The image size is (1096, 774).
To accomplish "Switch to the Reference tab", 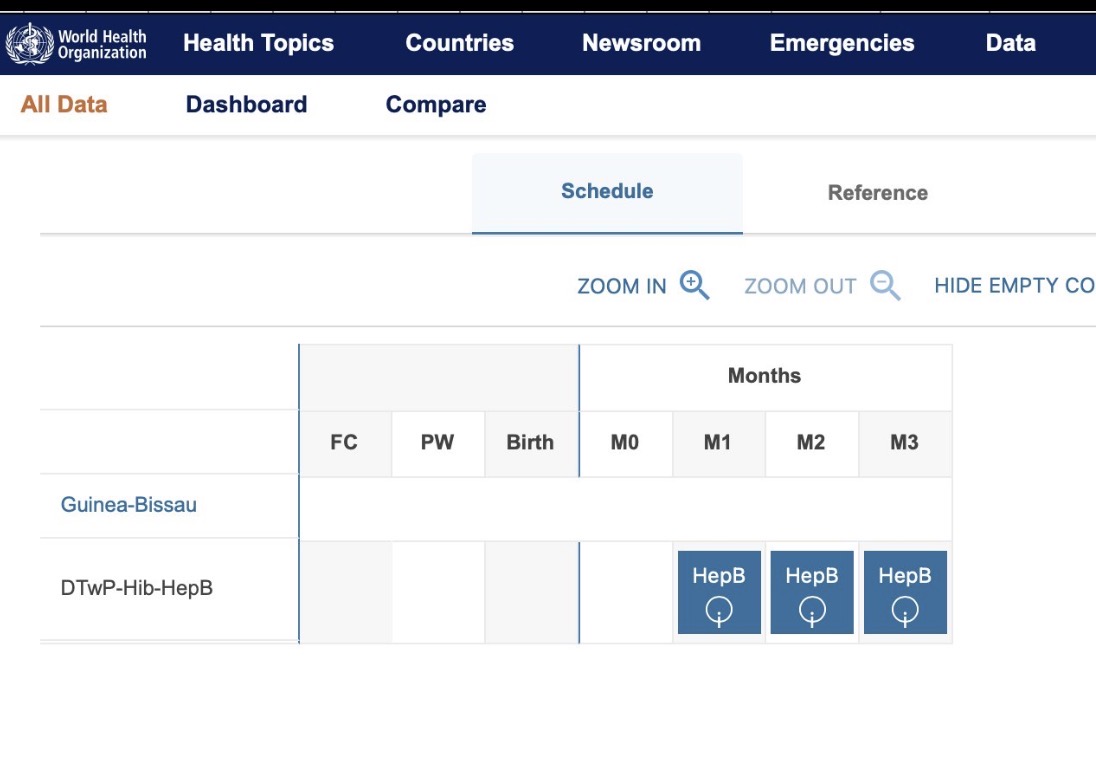I will [877, 193].
